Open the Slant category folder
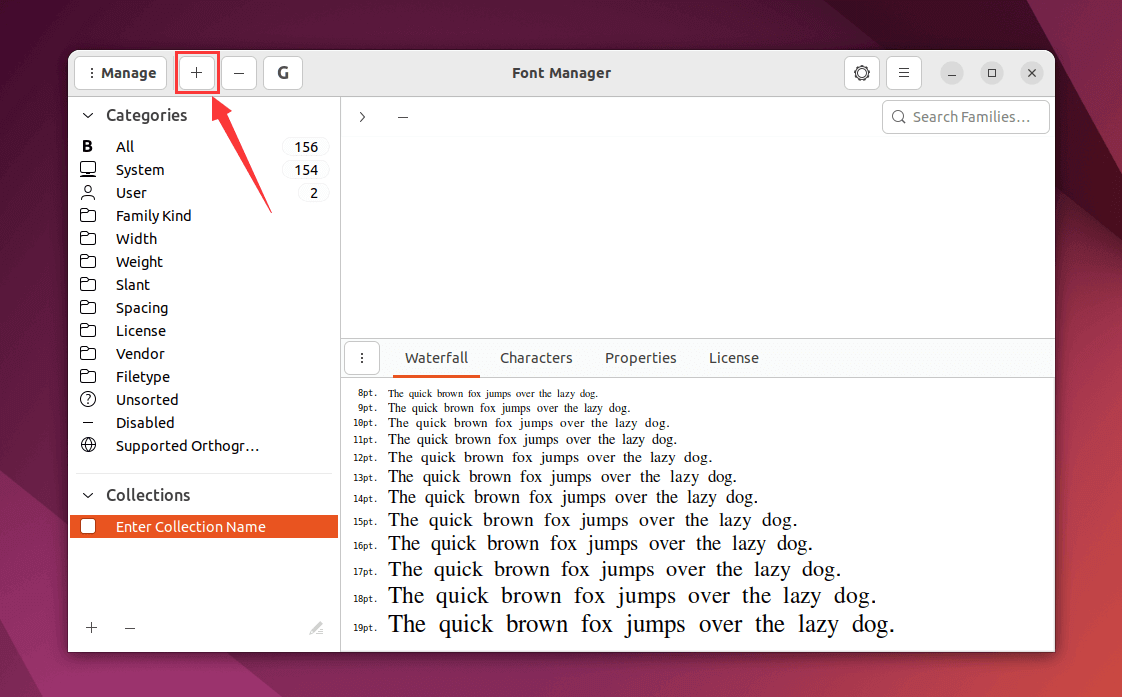The width and height of the screenshot is (1122, 697). [x=204, y=285]
